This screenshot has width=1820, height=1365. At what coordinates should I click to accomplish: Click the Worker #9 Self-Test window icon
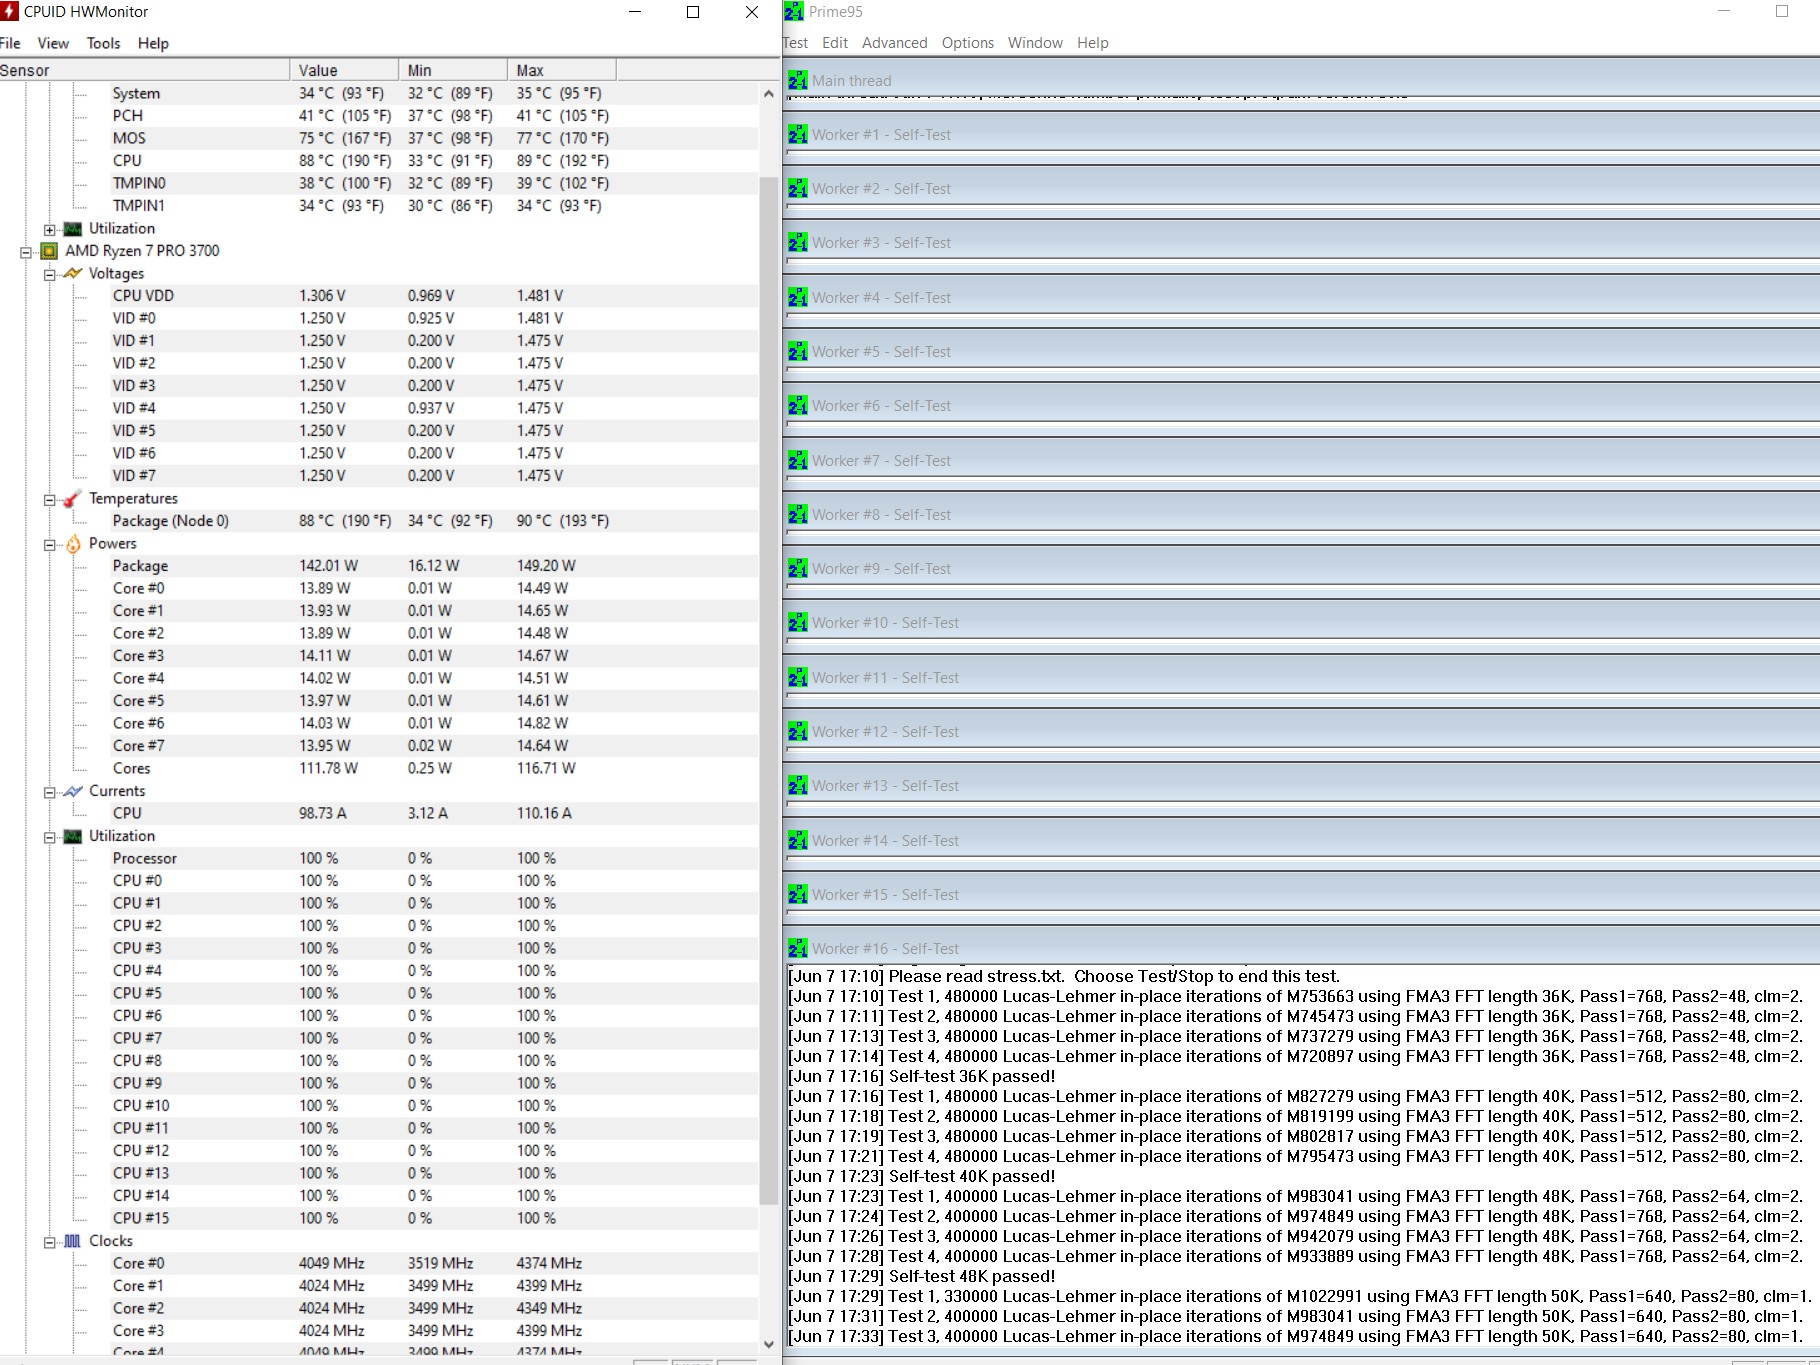click(798, 569)
